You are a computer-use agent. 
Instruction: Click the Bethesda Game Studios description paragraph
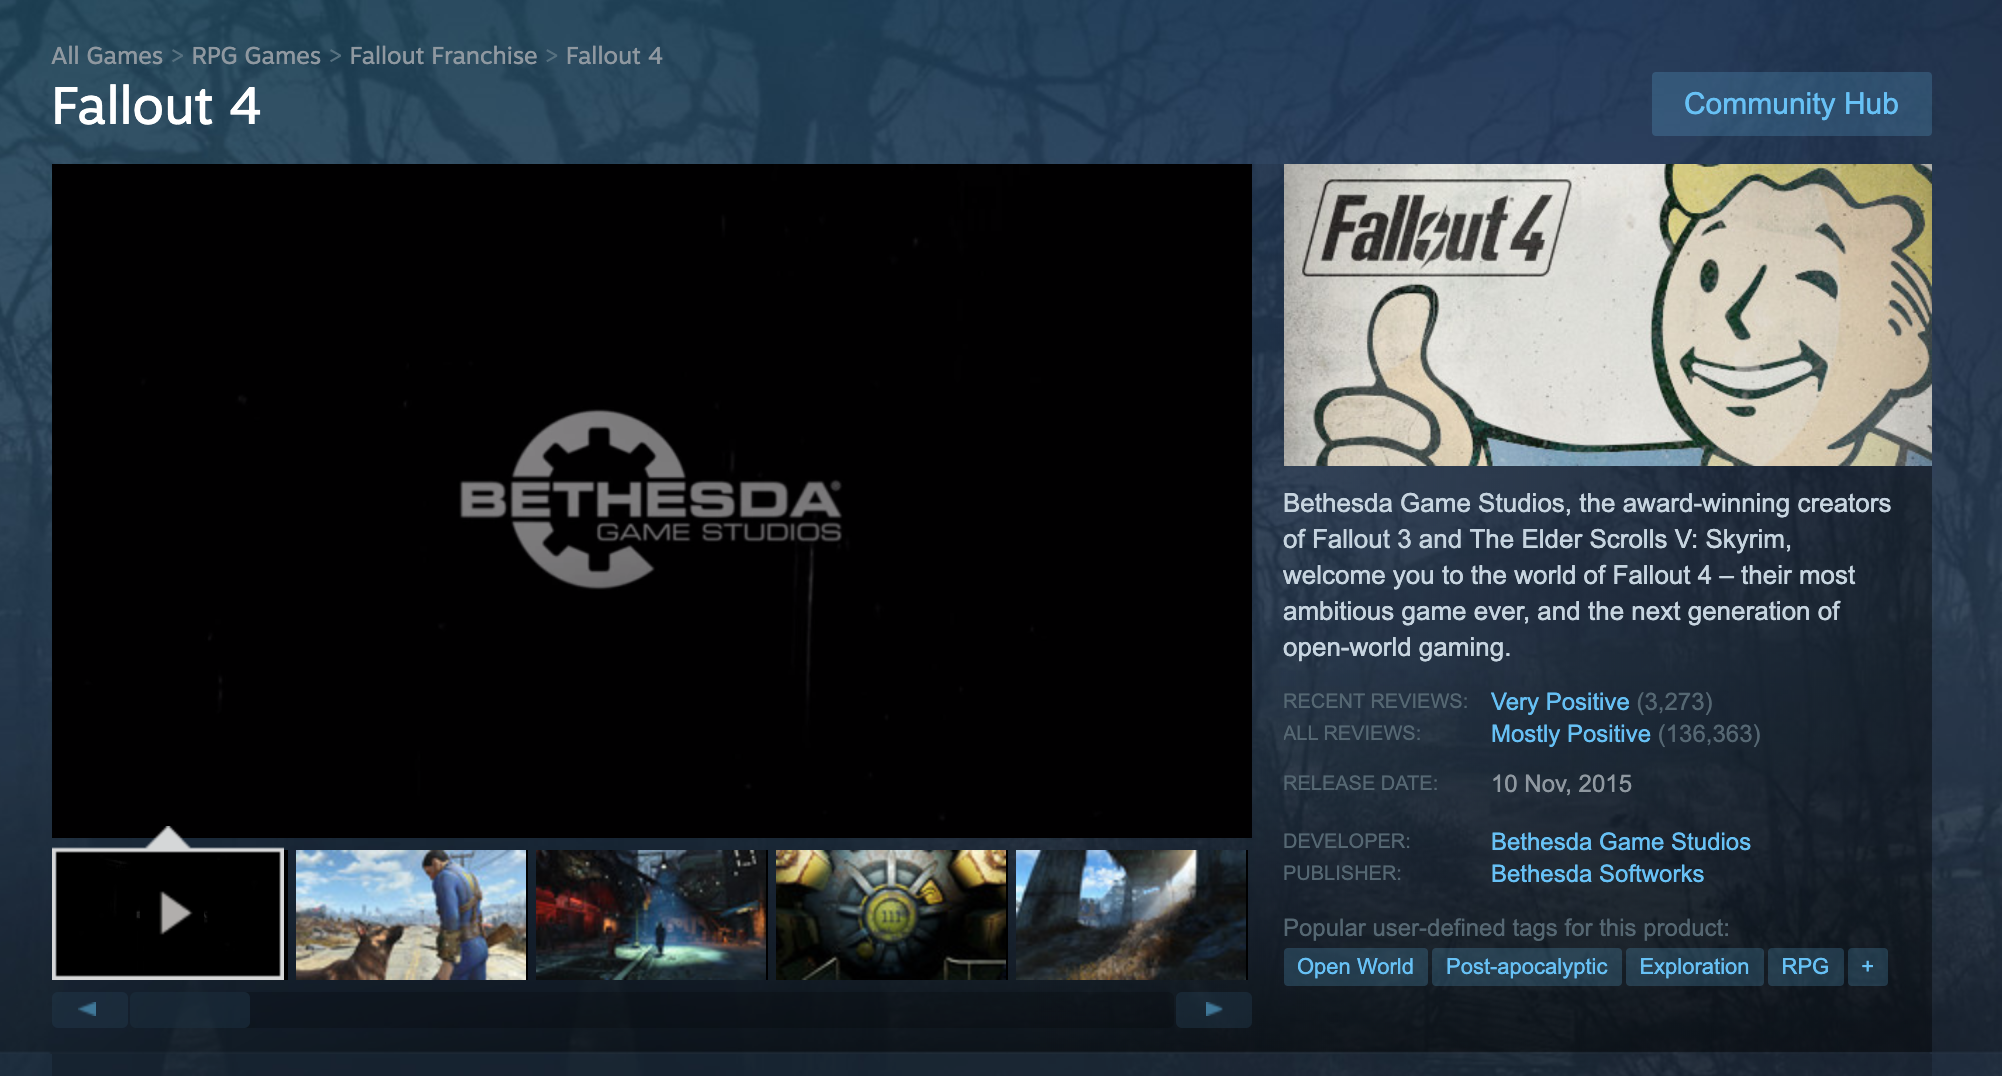(1587, 575)
